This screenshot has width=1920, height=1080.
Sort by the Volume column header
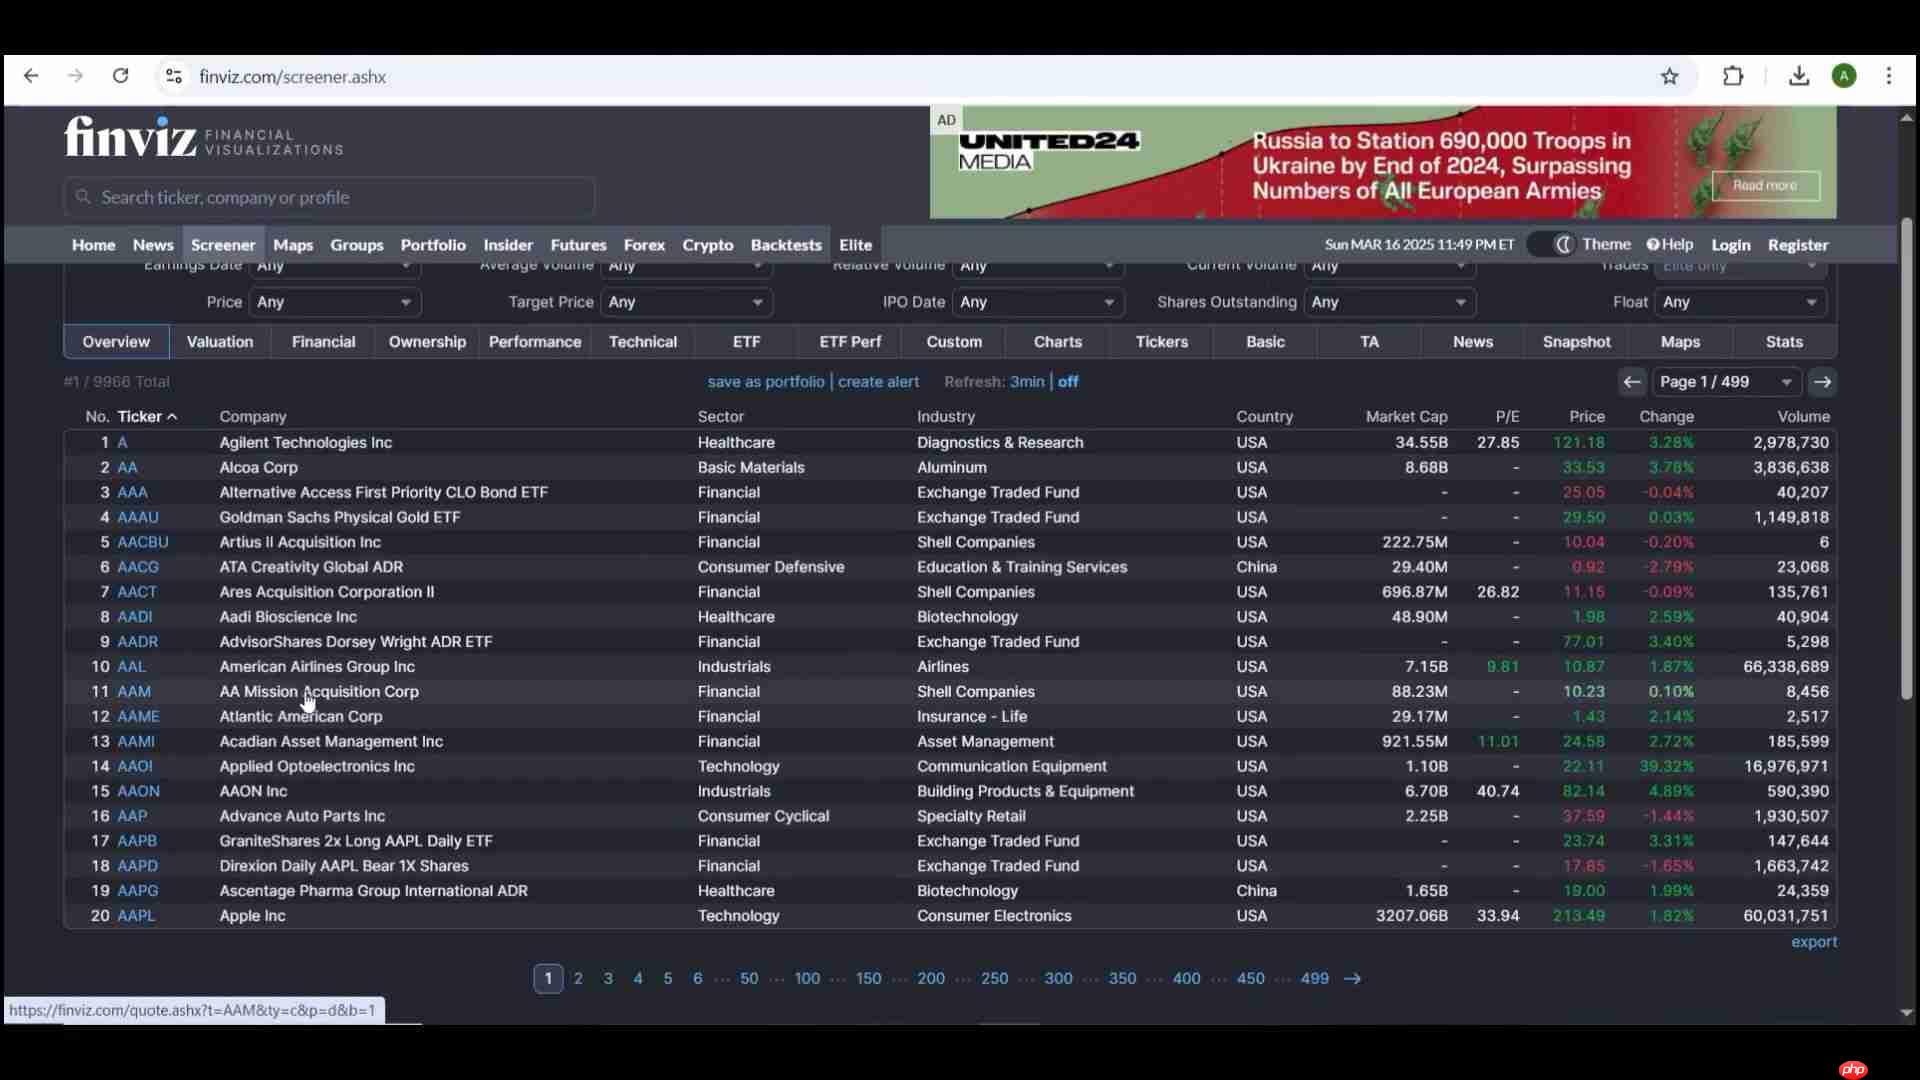[1803, 417]
